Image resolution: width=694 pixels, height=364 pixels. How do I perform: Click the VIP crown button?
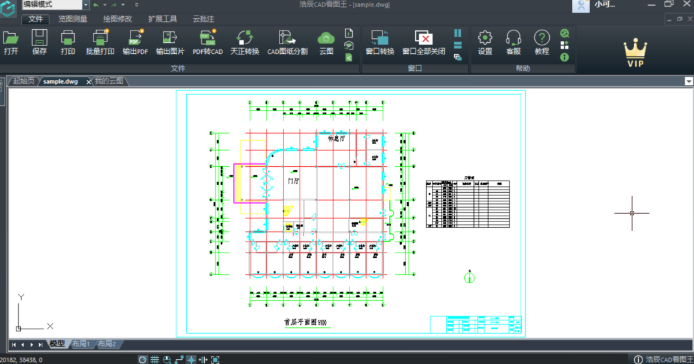pyautogui.click(x=635, y=53)
